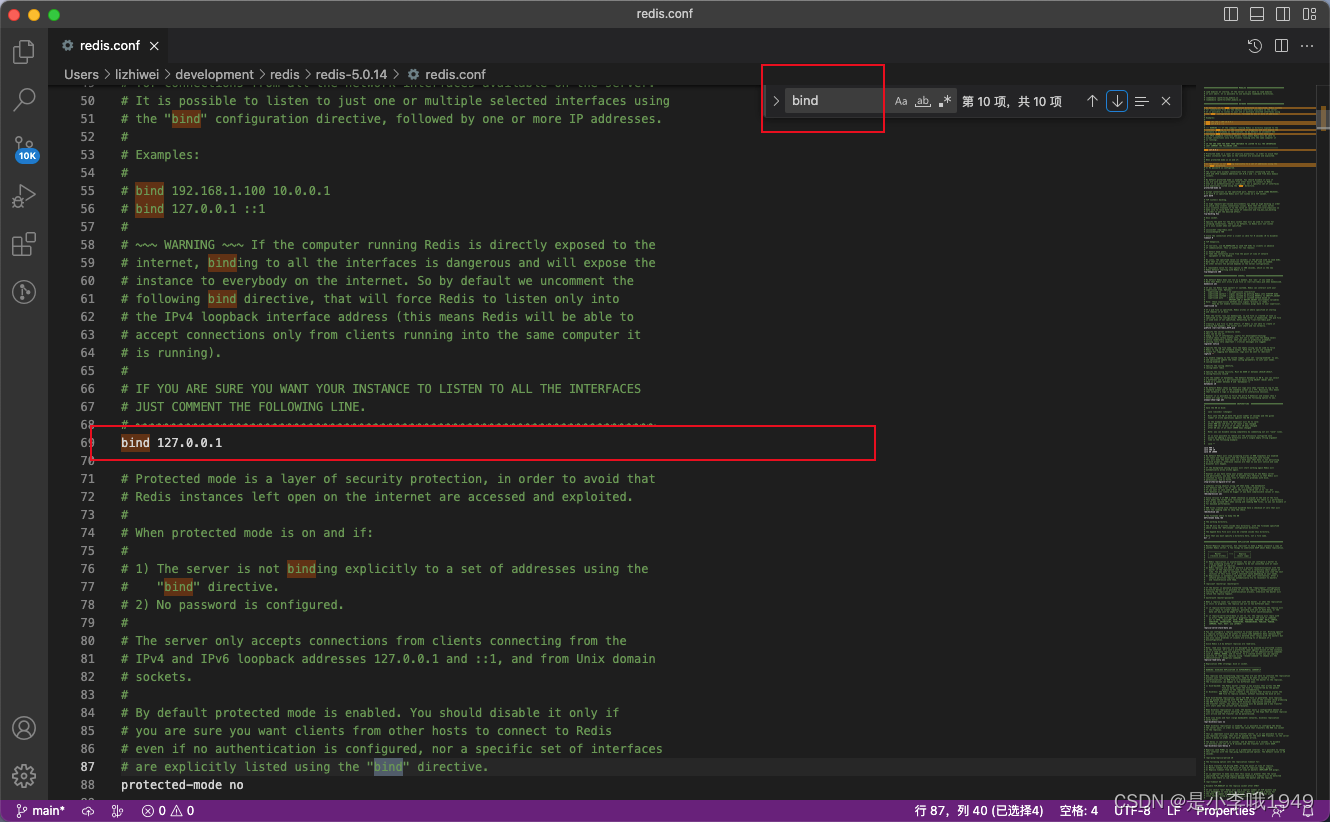Toggle primary side bar layout icon

pos(1231,14)
